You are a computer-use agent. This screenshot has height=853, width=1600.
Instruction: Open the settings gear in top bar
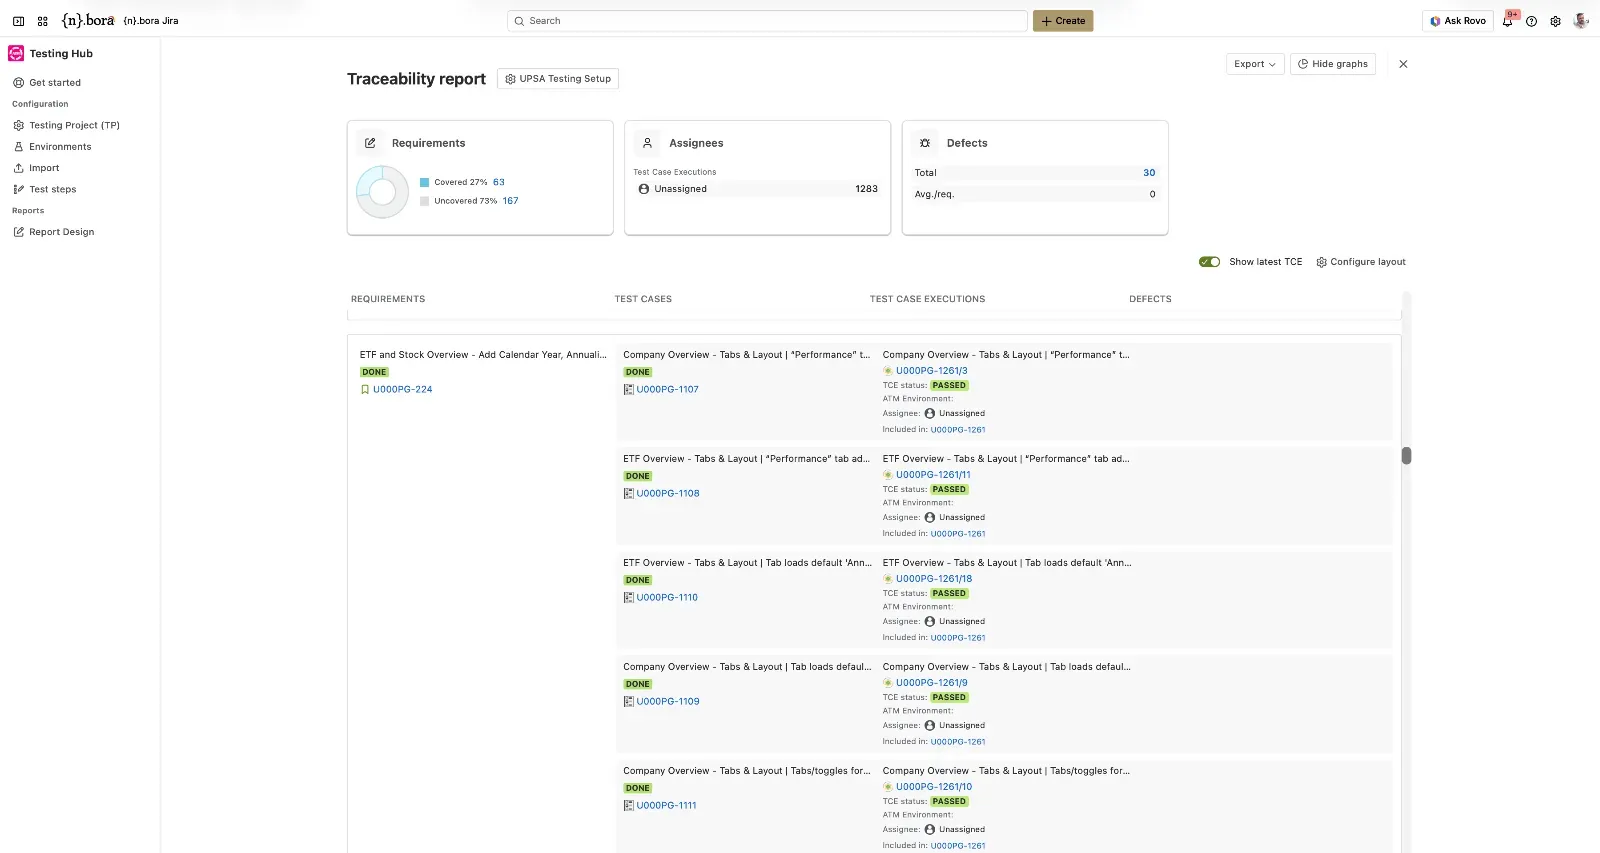1555,21
